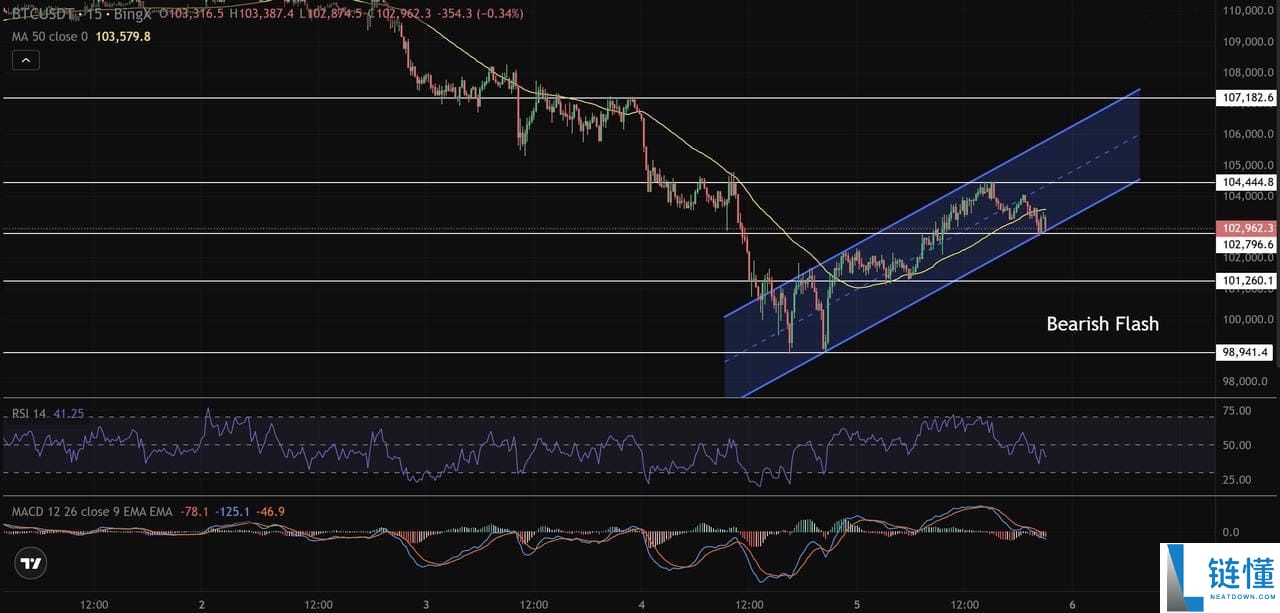This screenshot has height=613, width=1280.
Task: Select the Bearish Flash text annotation
Action: click(1102, 324)
